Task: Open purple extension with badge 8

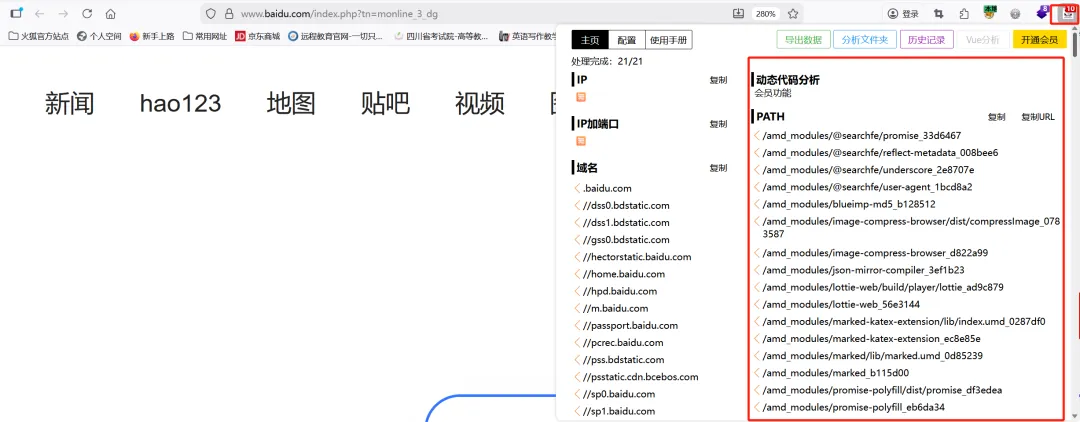Action: [x=1042, y=12]
